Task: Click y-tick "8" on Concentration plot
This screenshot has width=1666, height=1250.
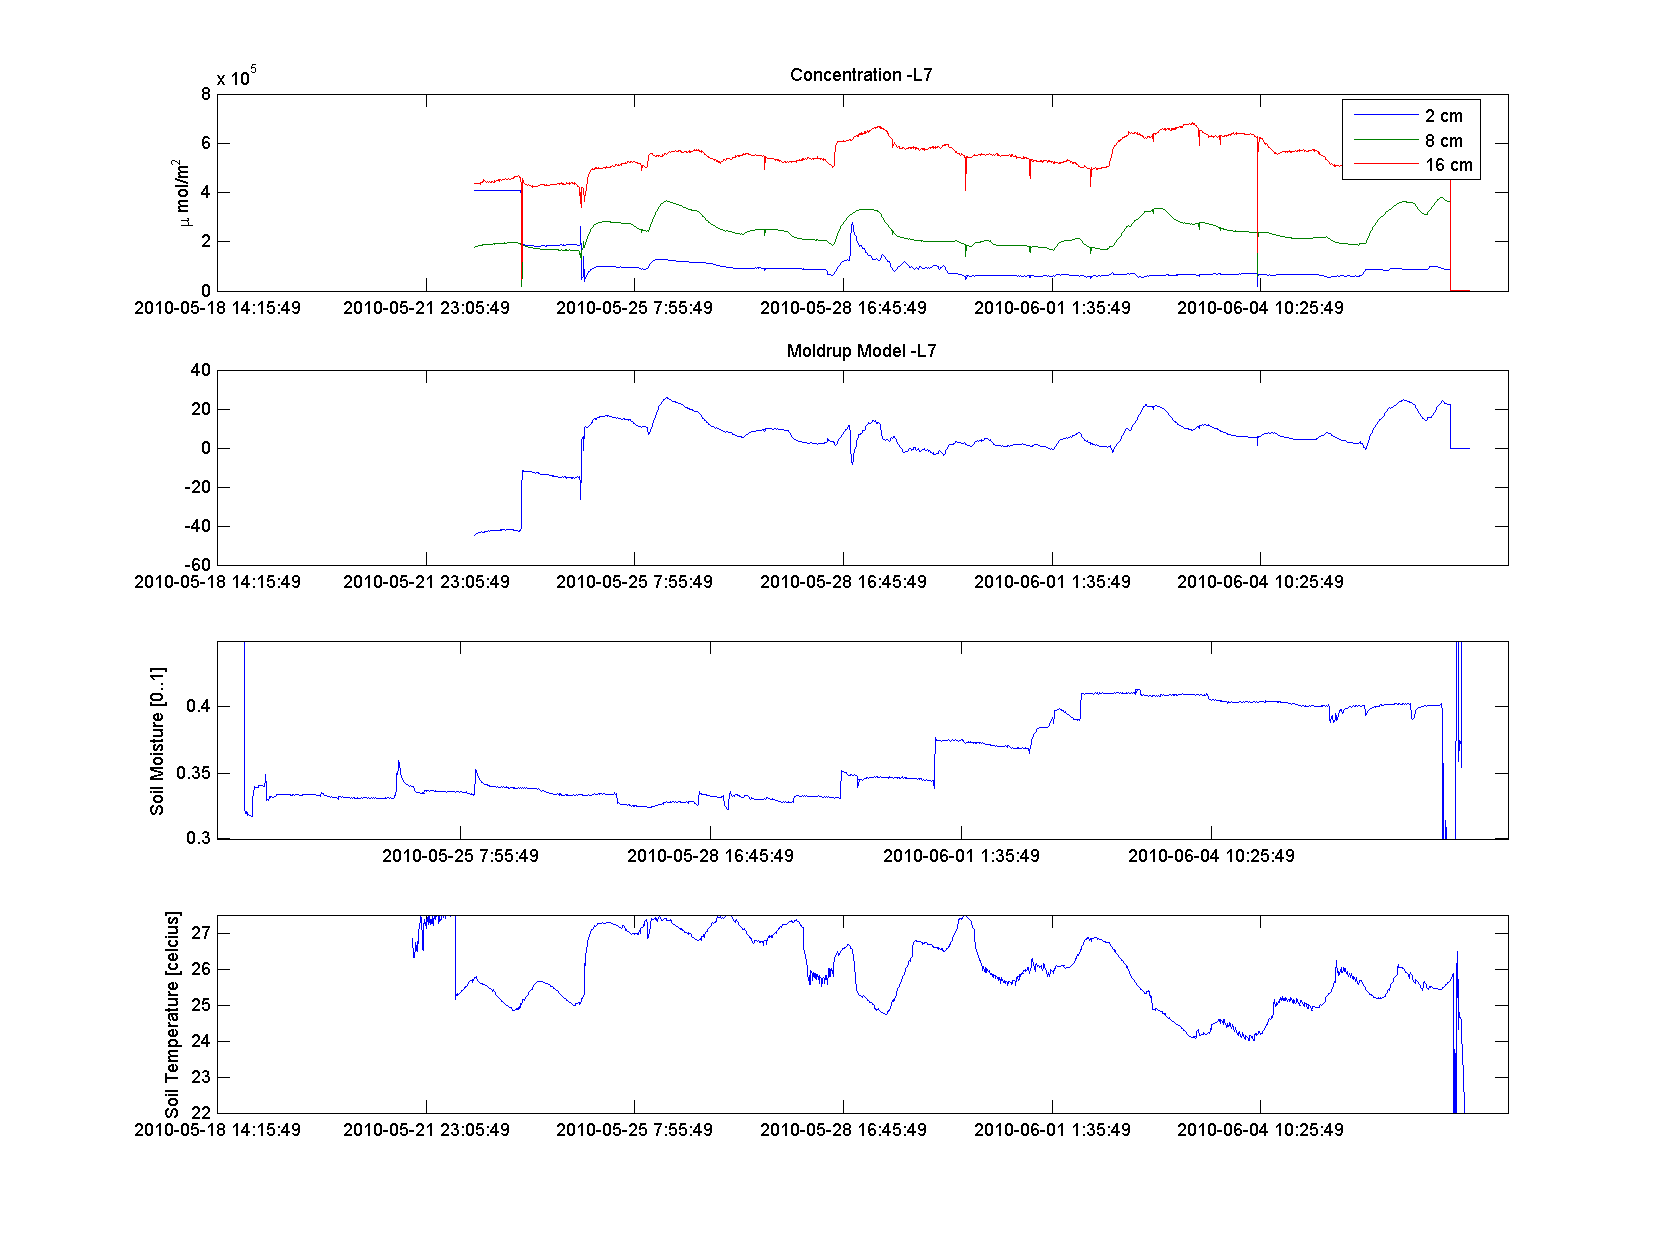Action: coord(206,94)
